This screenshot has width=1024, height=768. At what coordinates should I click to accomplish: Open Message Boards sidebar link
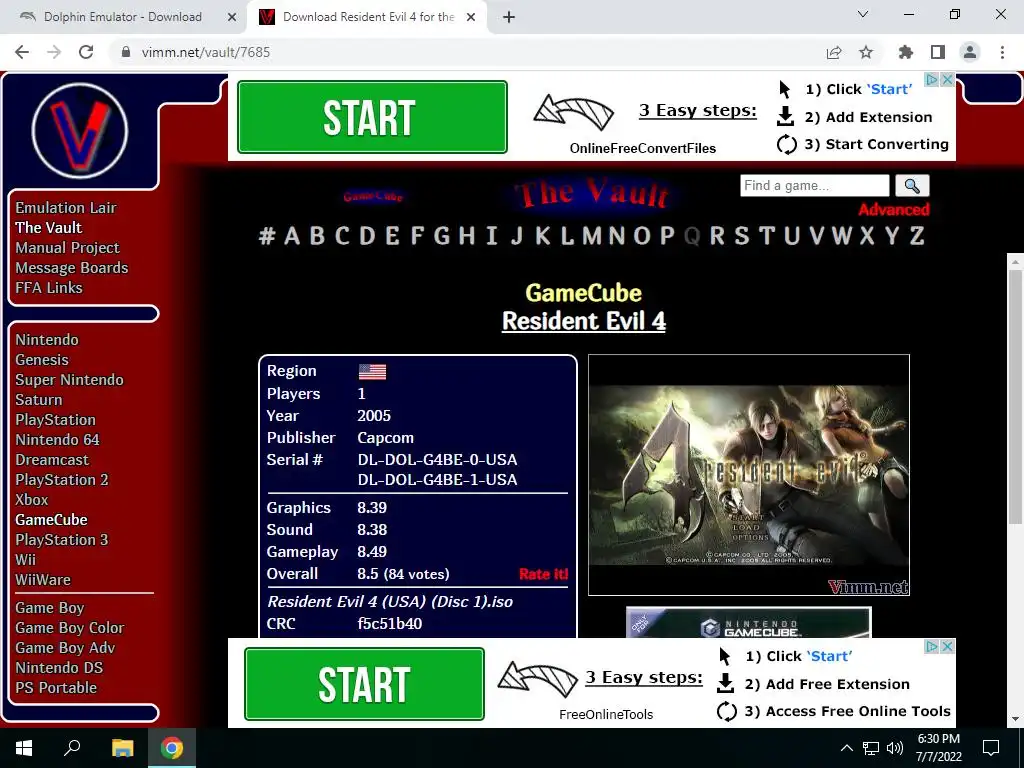(72, 268)
